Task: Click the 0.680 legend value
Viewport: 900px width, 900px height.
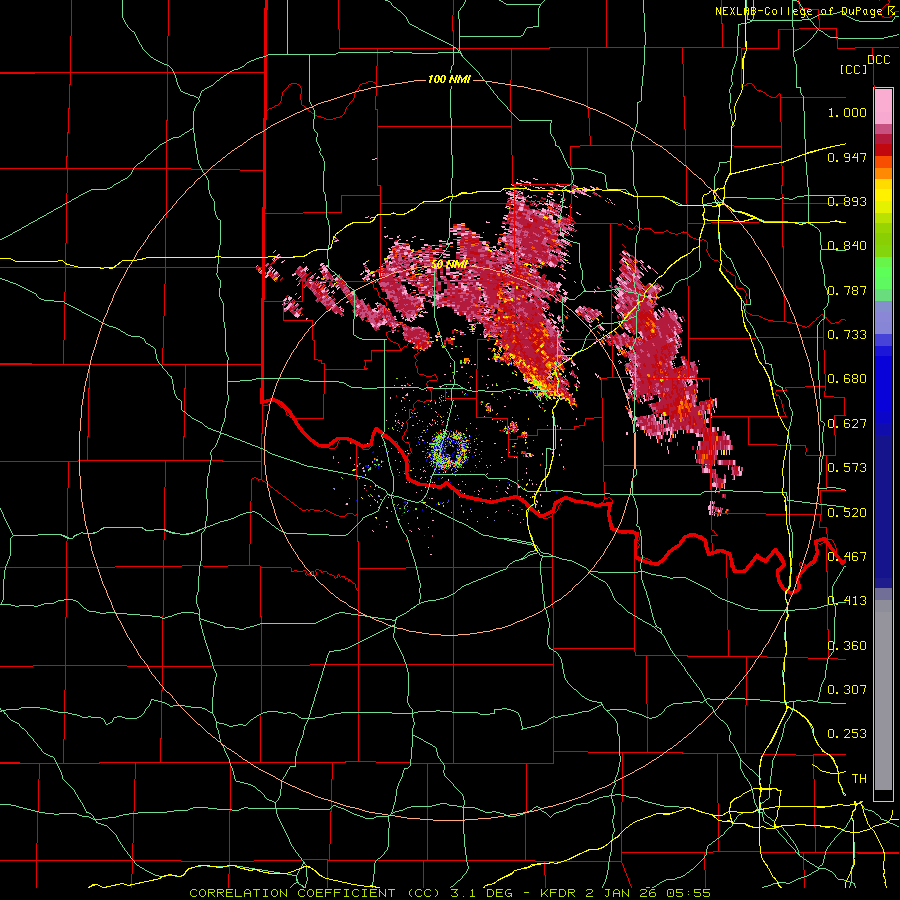Action: click(x=847, y=379)
